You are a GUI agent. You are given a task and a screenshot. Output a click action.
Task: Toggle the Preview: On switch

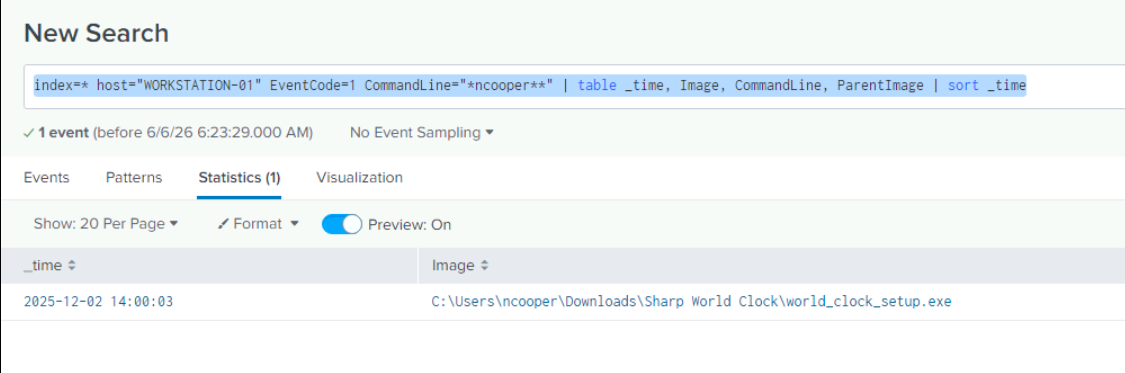tap(342, 225)
